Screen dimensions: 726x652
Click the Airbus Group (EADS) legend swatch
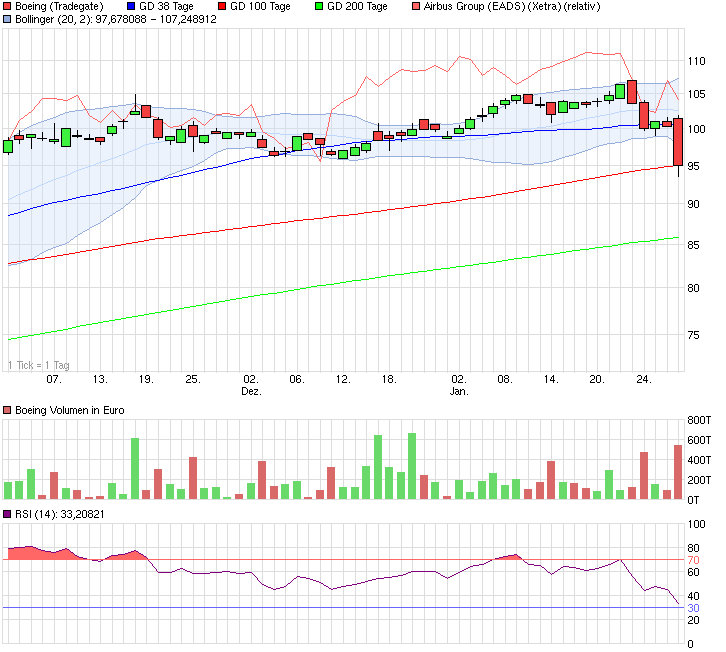point(417,7)
